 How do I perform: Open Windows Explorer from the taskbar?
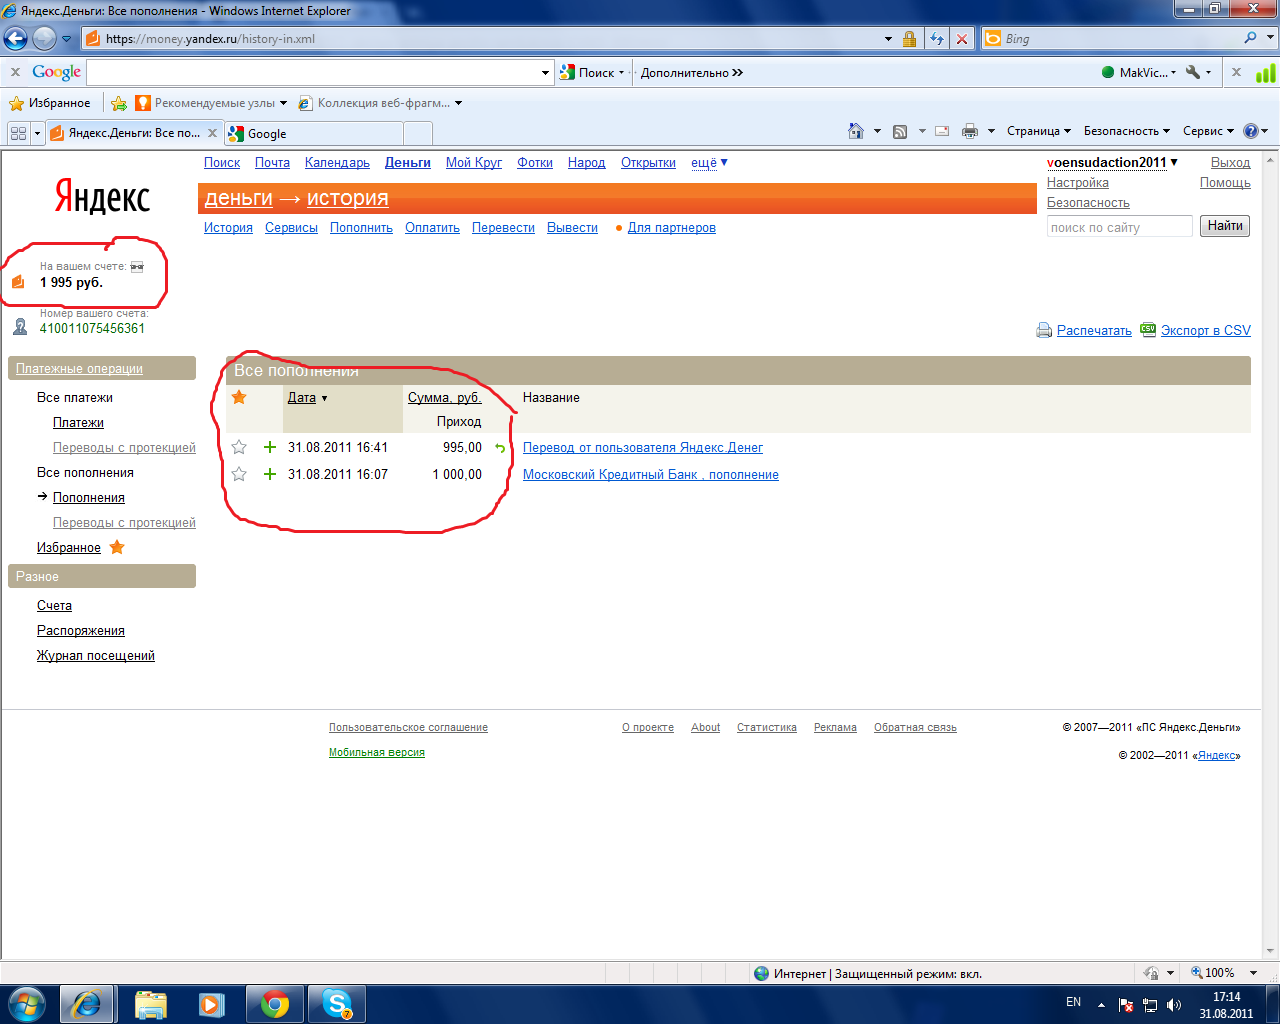pos(151,1004)
